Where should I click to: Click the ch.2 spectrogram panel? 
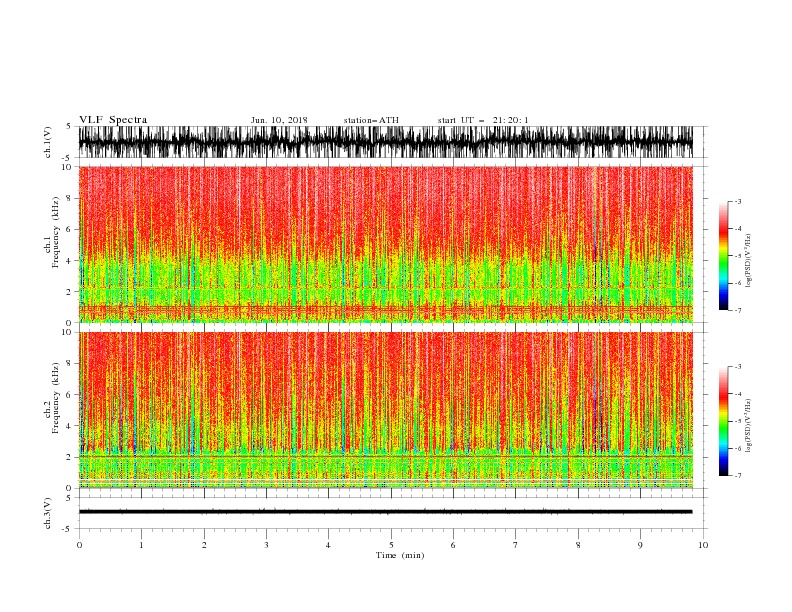click(386, 410)
